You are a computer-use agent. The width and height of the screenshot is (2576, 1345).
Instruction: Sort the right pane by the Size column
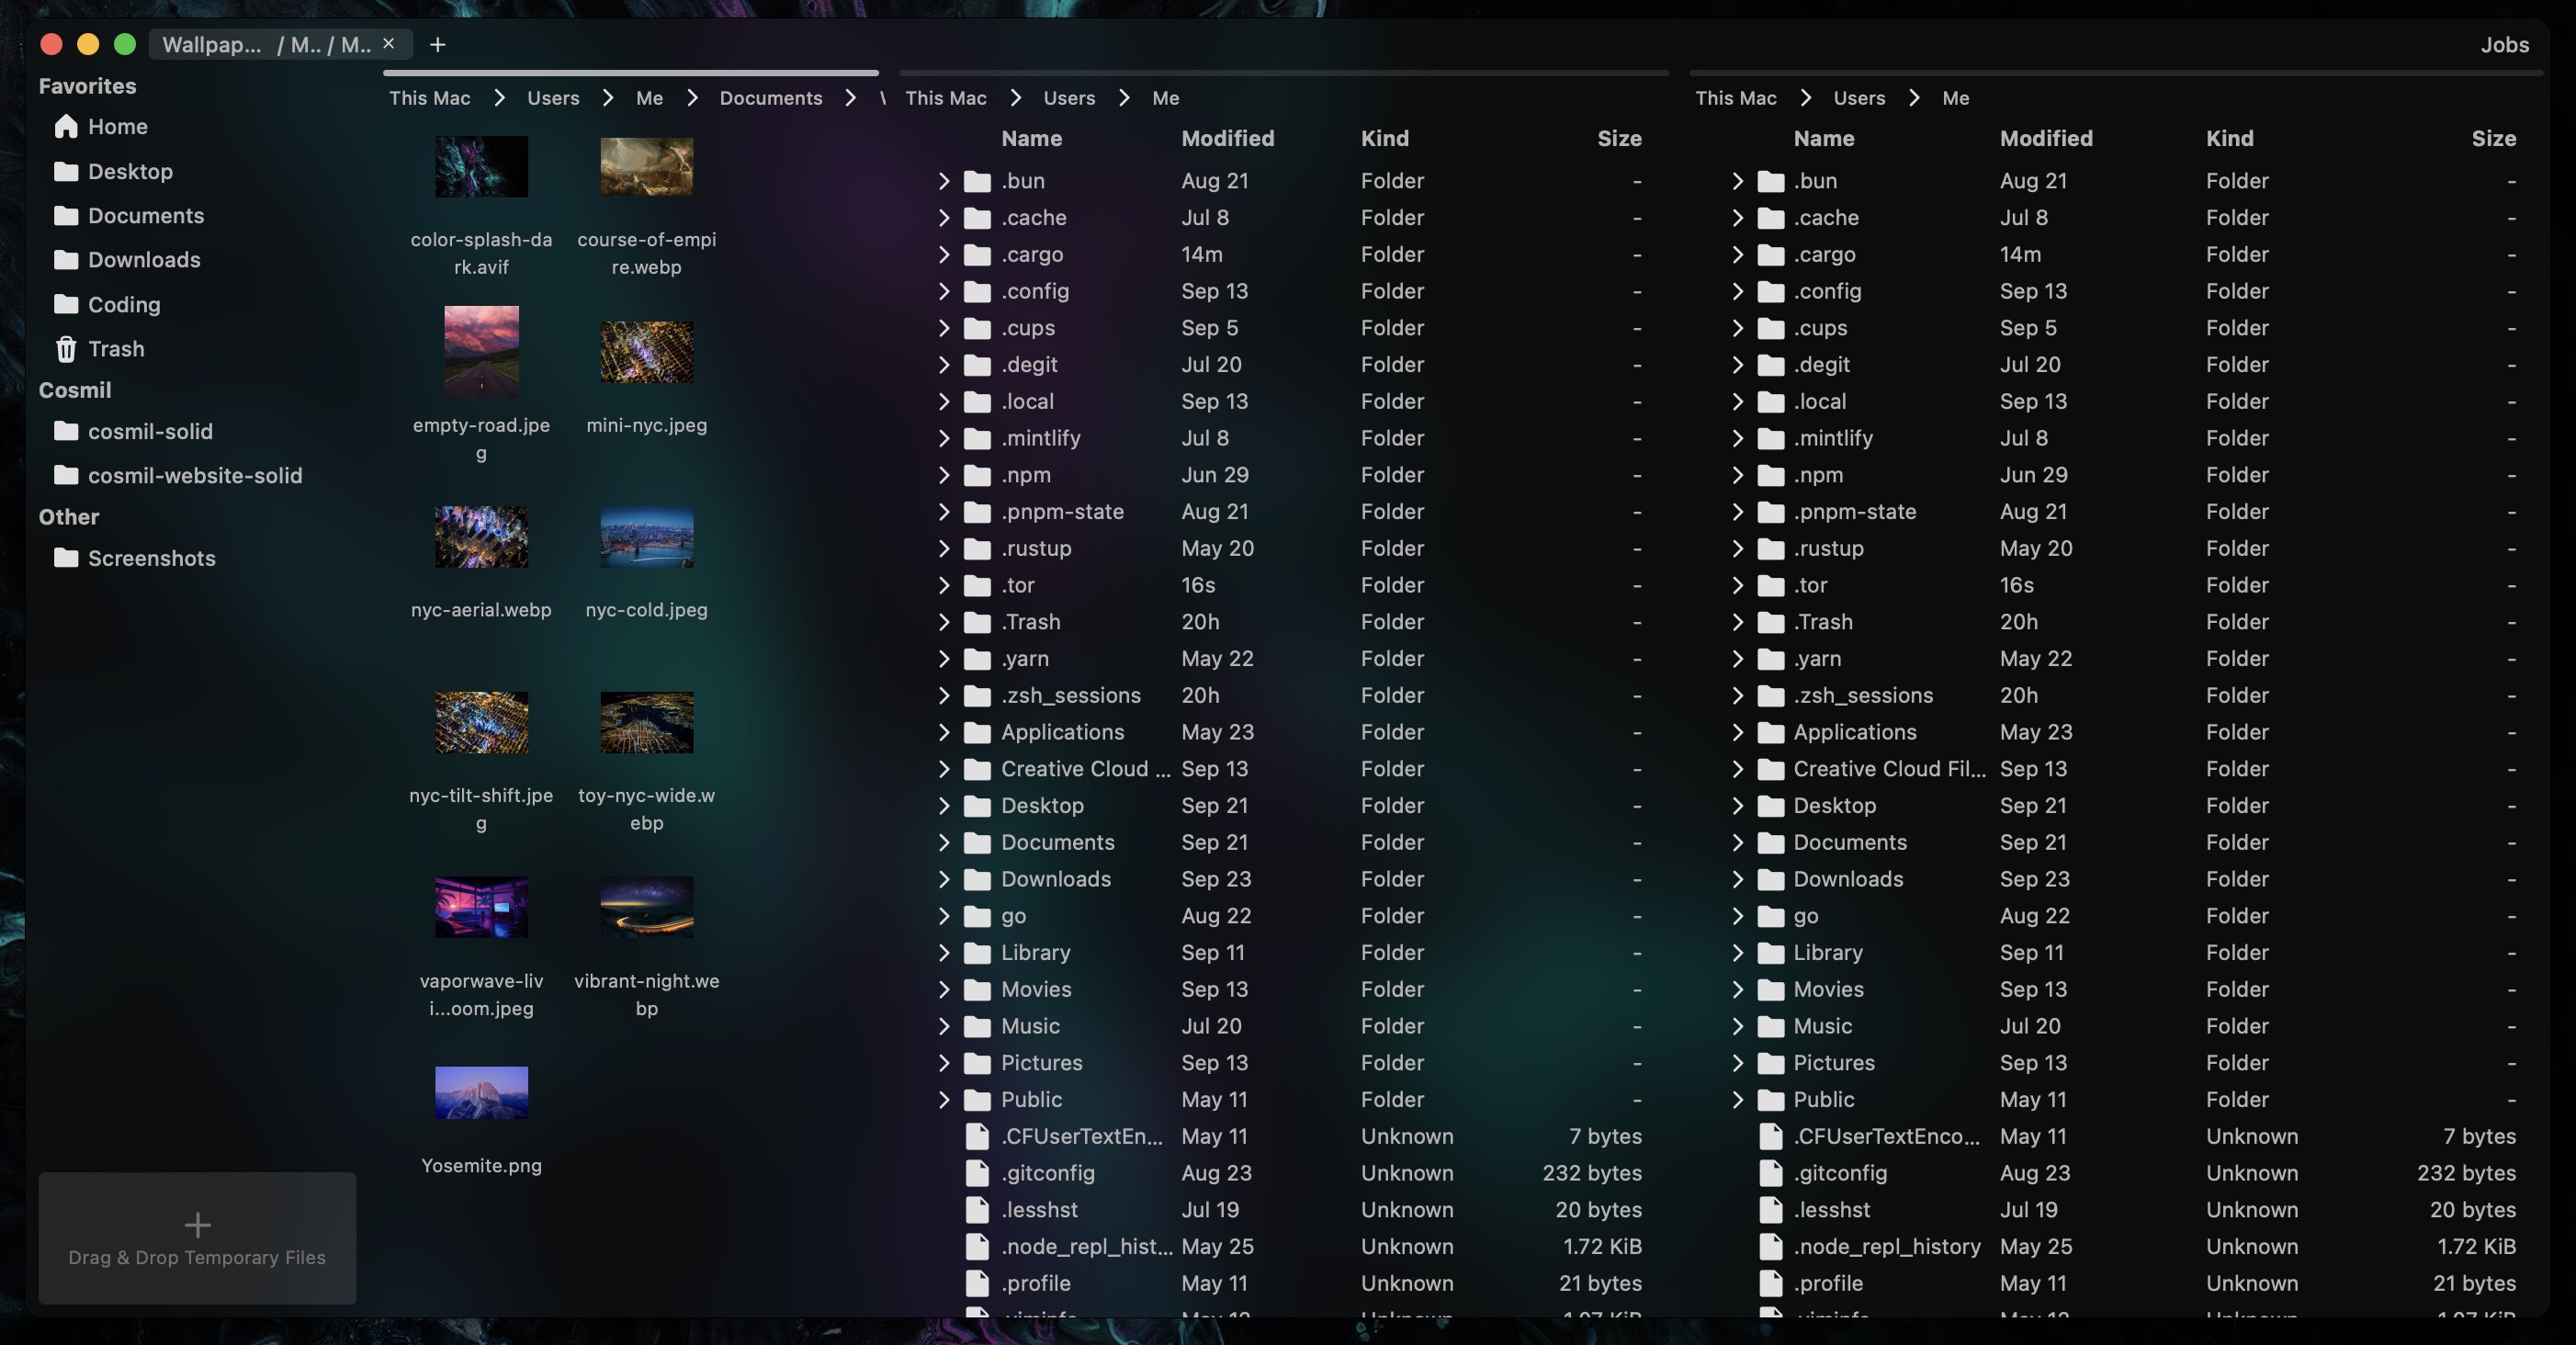tap(2493, 139)
